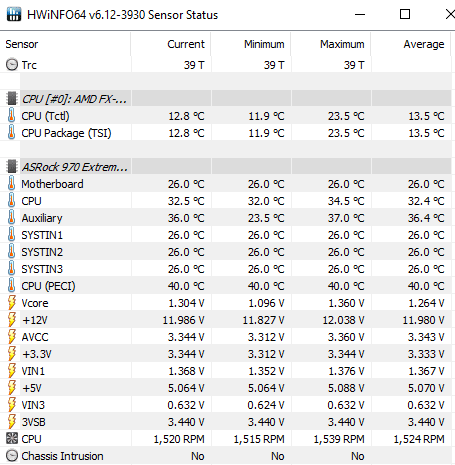Click the Sensor column header
The image size is (455, 465).
65,44
